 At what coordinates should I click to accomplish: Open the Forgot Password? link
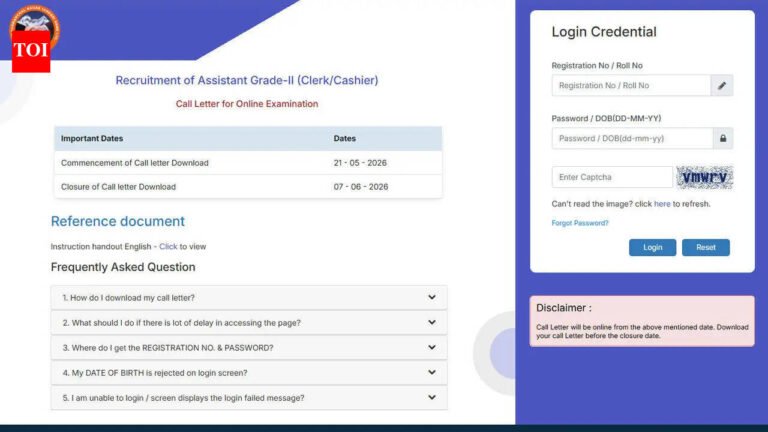coord(580,223)
